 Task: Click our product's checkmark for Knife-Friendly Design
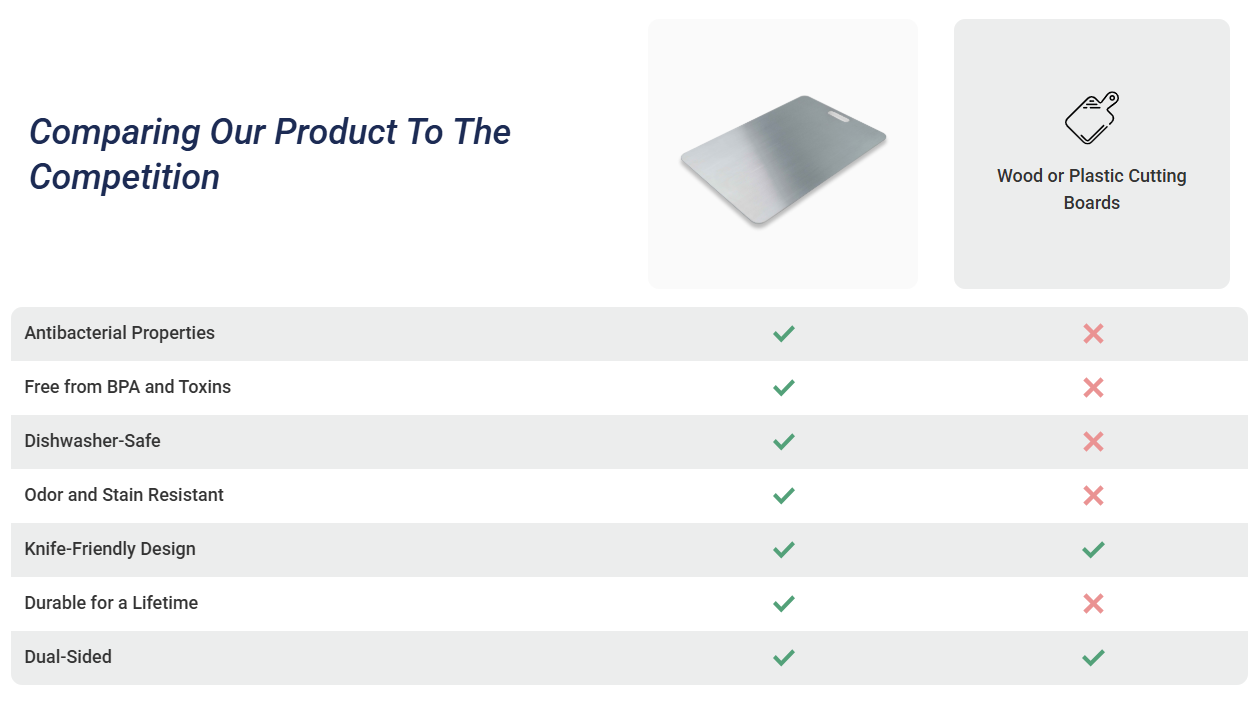[784, 550]
